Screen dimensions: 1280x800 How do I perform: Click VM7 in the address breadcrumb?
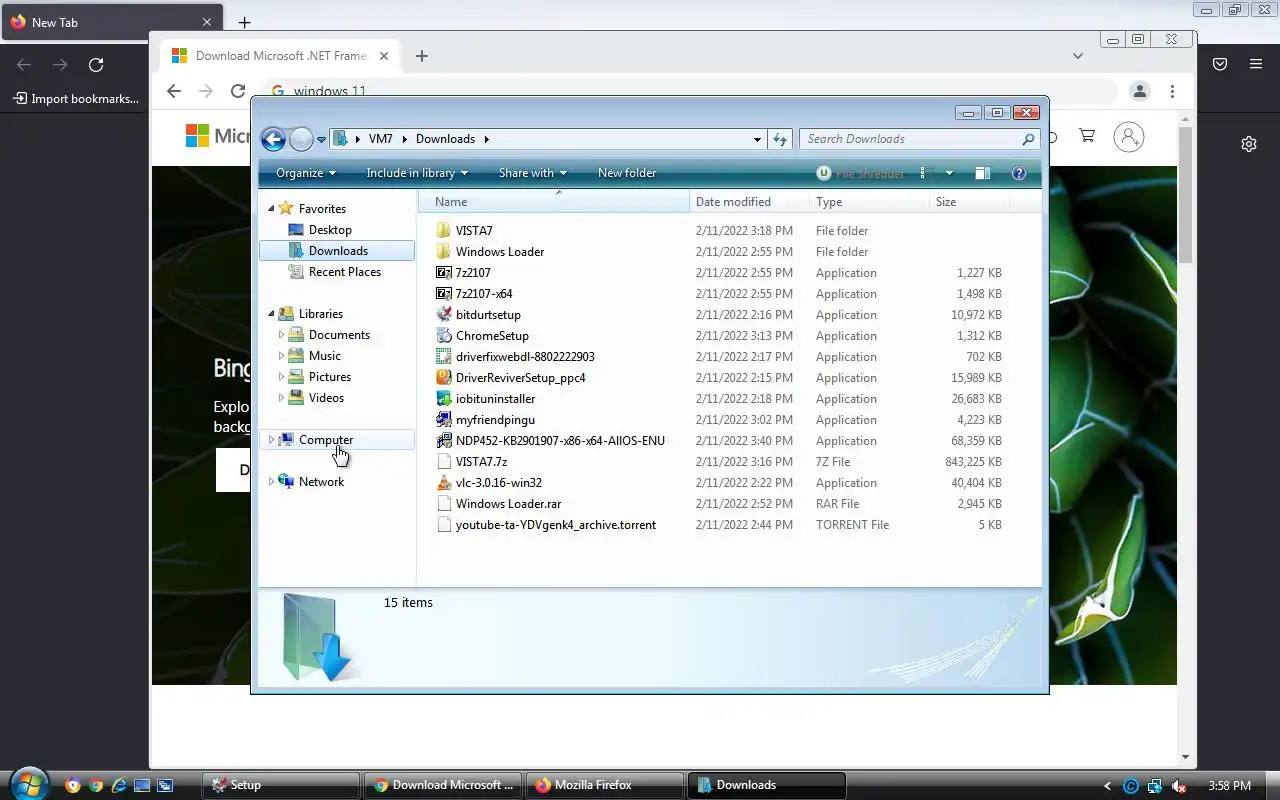tap(380, 139)
